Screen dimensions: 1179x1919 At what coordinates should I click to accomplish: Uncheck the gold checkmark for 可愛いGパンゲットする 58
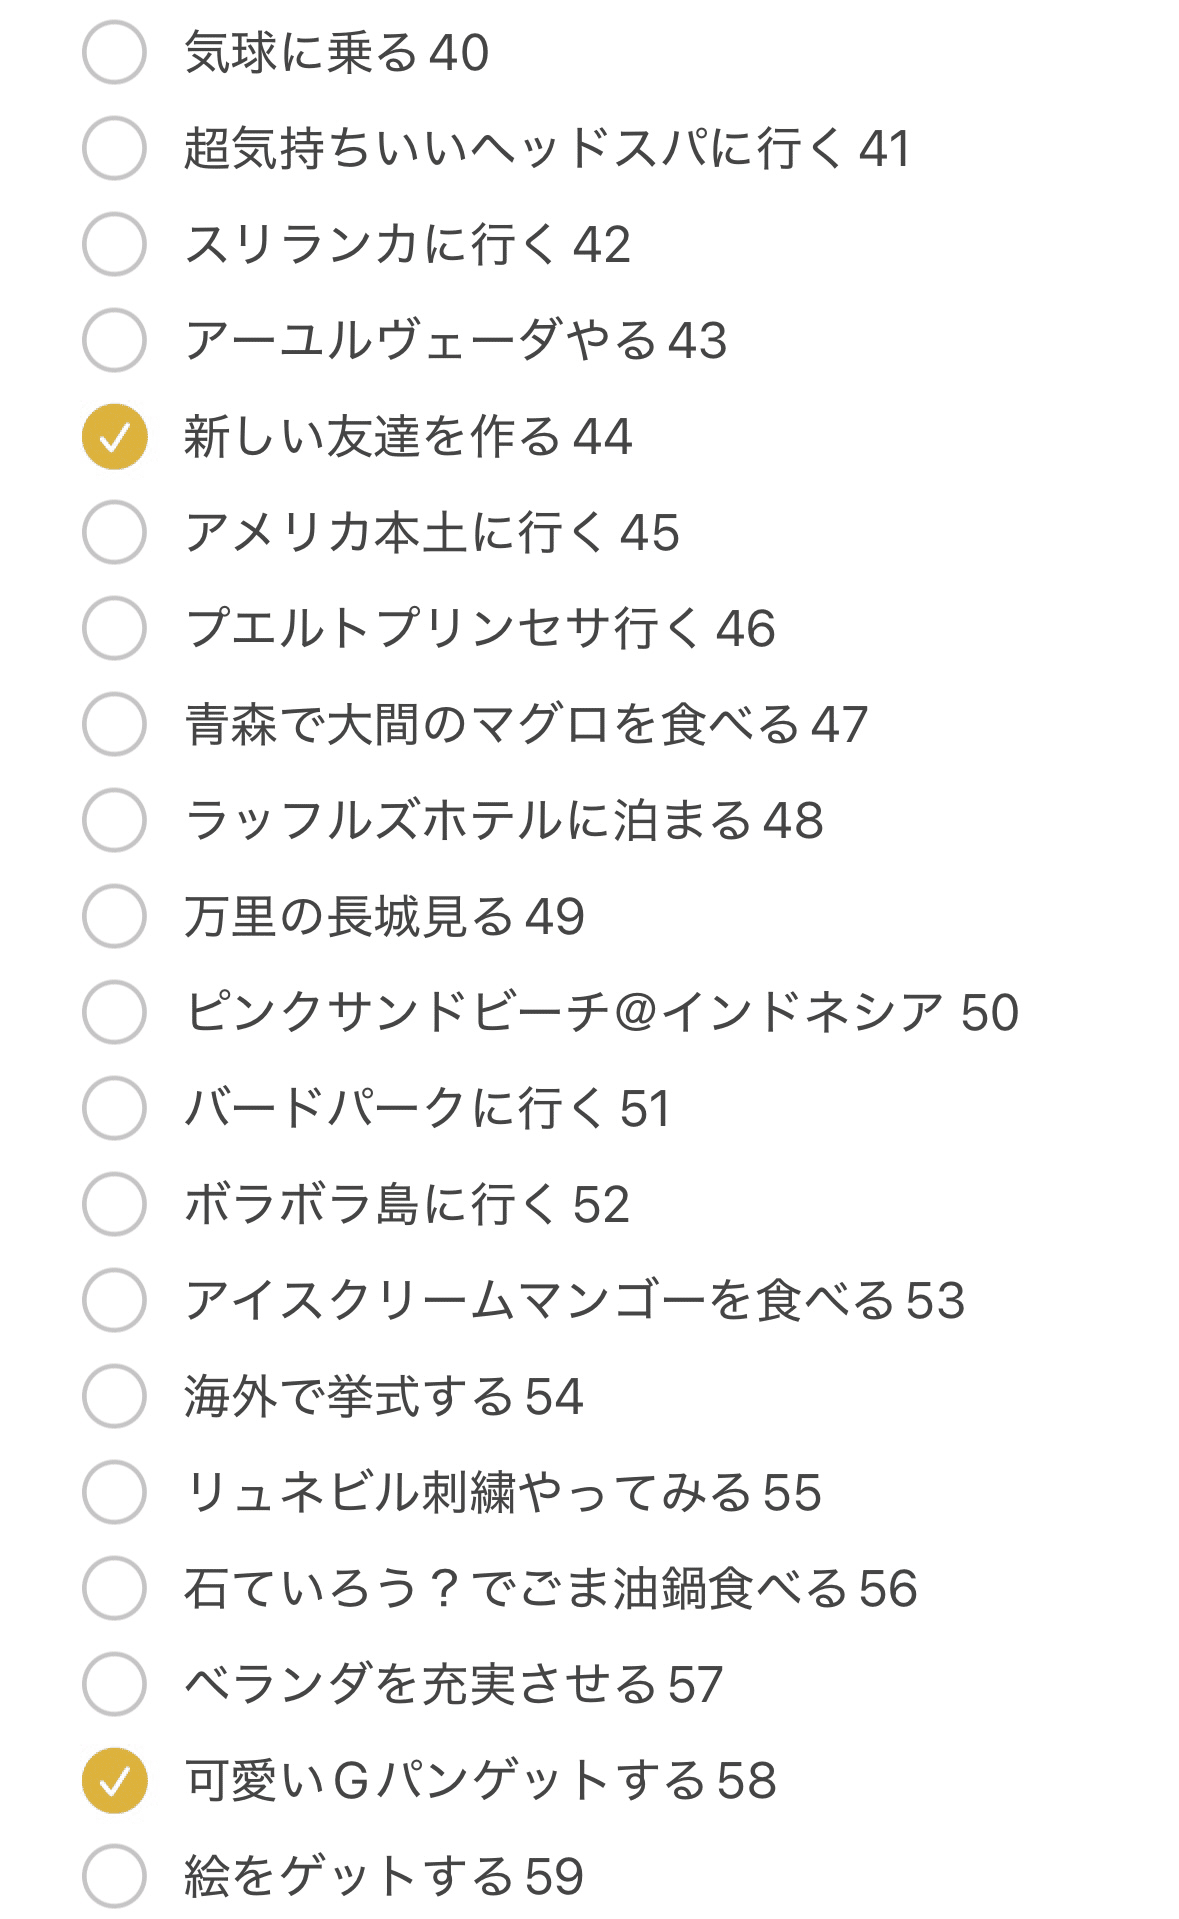(114, 1780)
